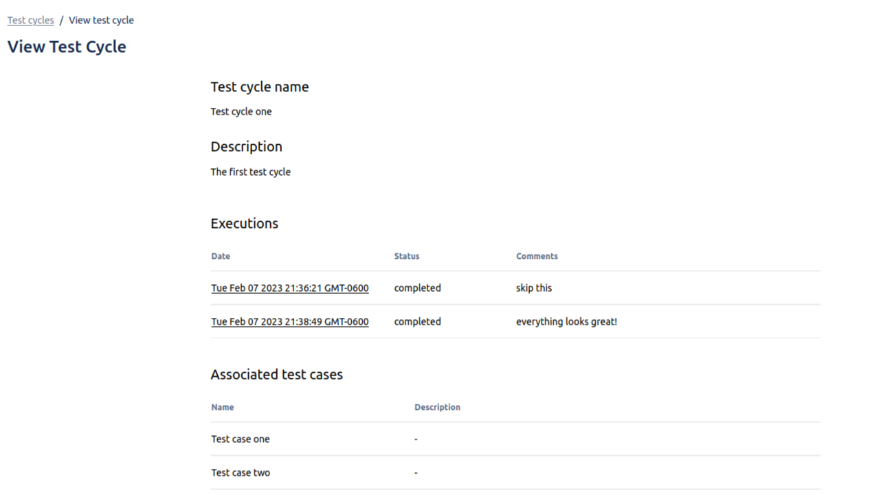
Task: Click the Status column header
Action: point(406,256)
